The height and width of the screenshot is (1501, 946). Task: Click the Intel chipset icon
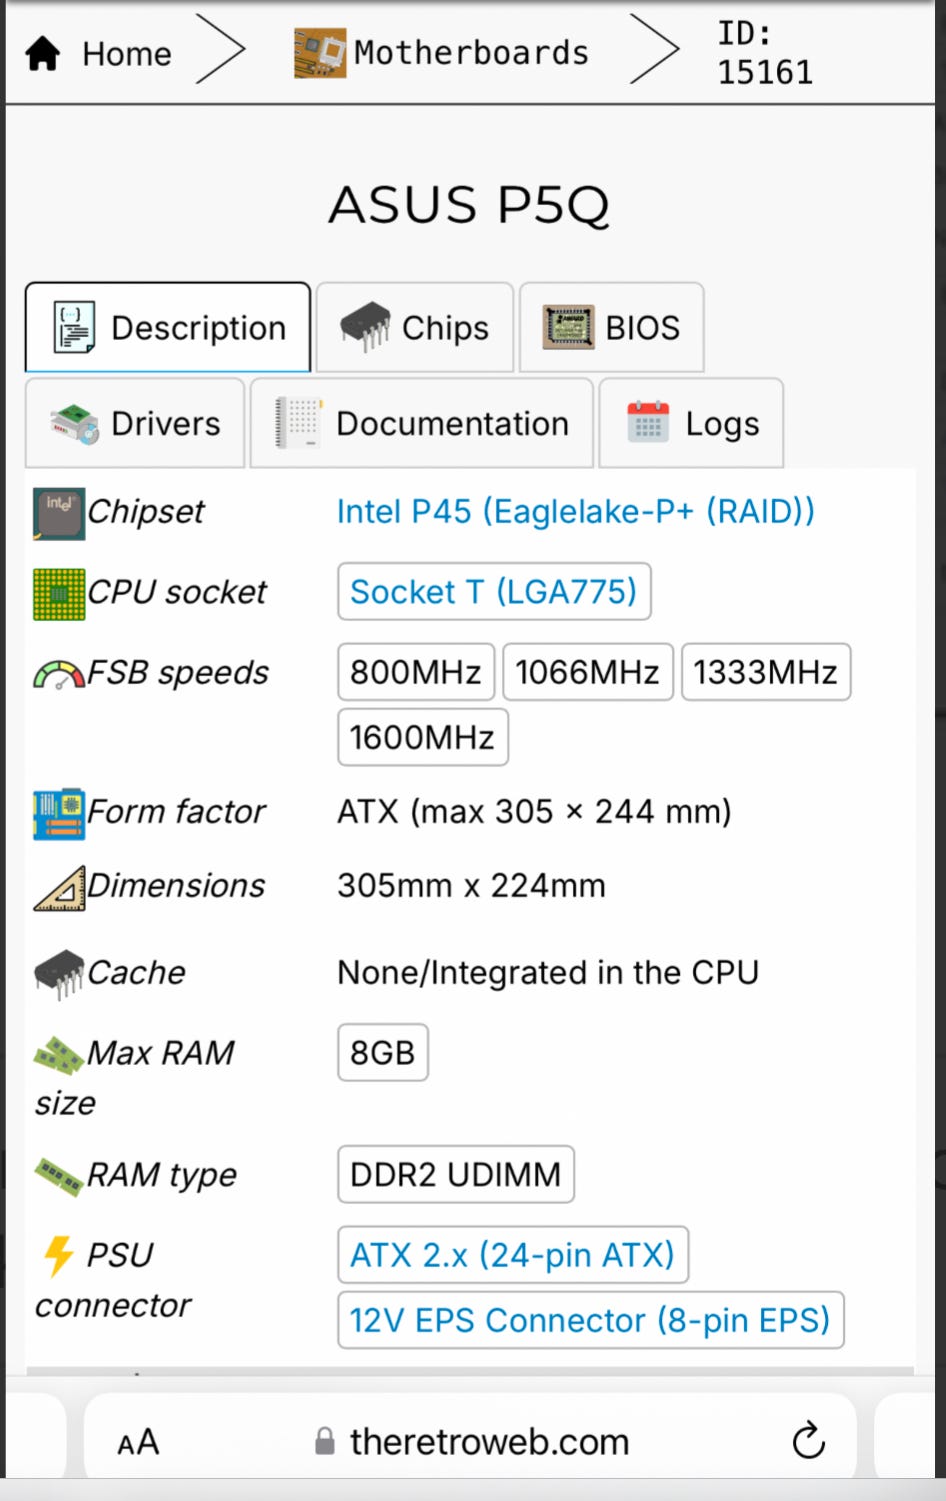click(59, 513)
